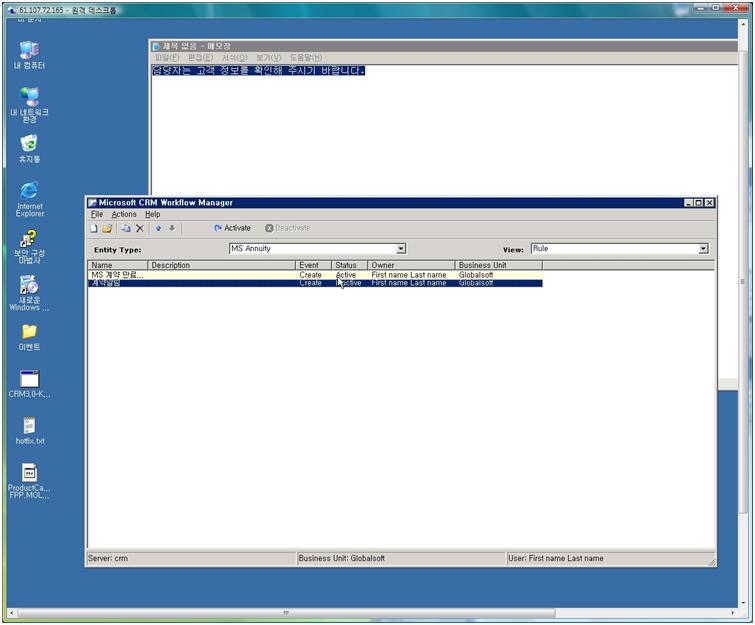The image size is (755, 625).
Task: Open the 보기(V) menu in Notepad
Action: pos(268,58)
